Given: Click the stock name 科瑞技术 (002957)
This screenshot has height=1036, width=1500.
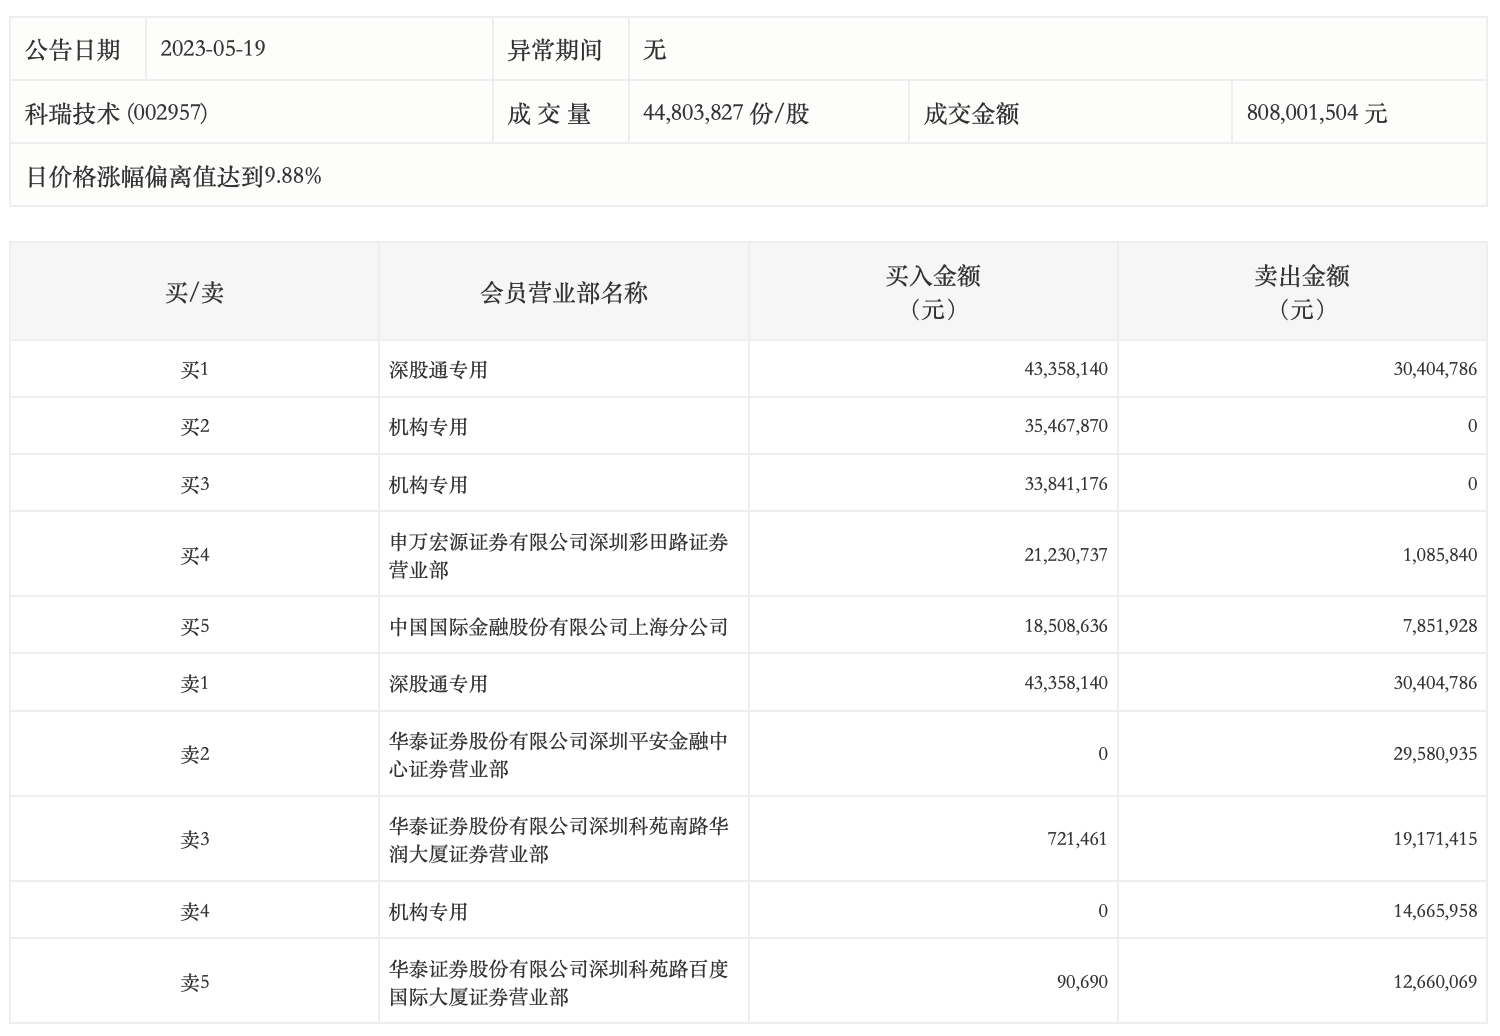Looking at the screenshot, I should tap(116, 113).
